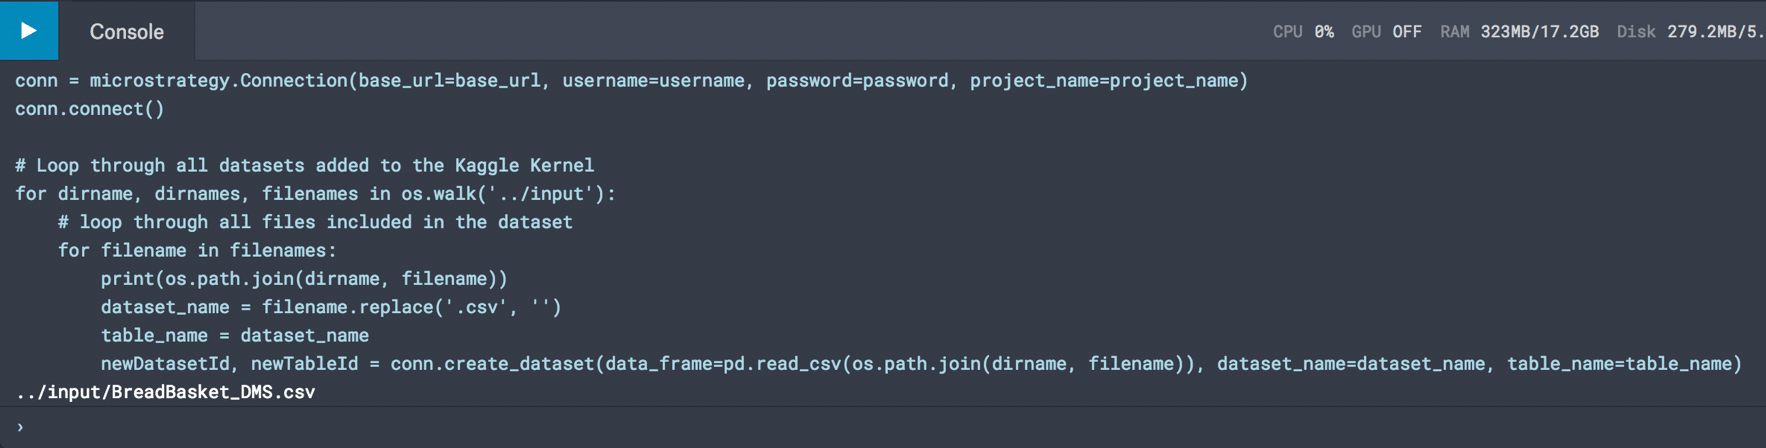The image size is (1766, 448).
Task: Click the conn.connect() code line
Action: coord(90,109)
